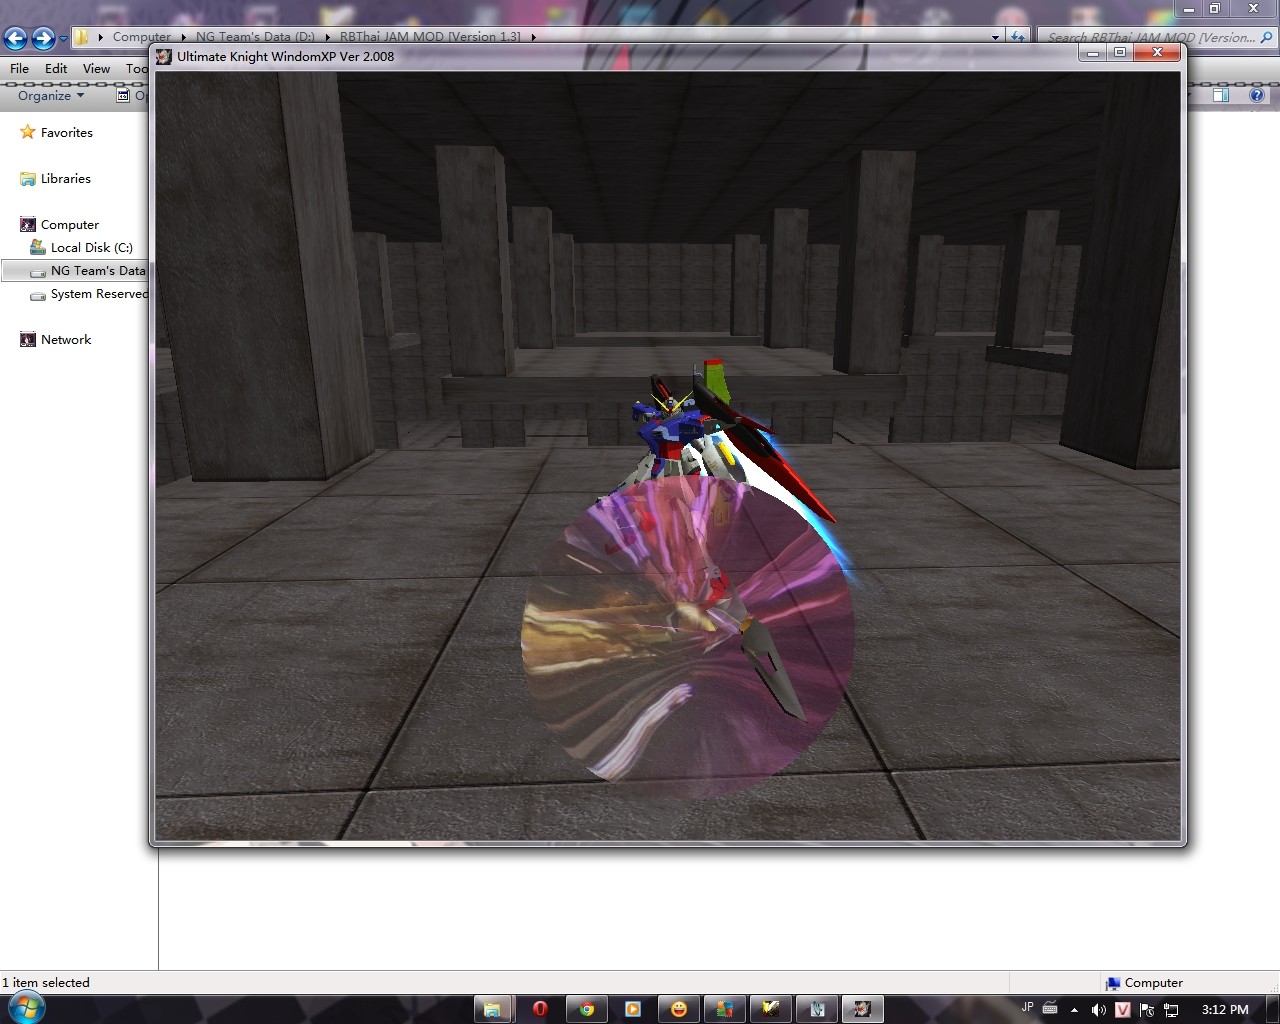
Task: Switch to the WindomXP game taskbar button
Action: (x=862, y=1008)
